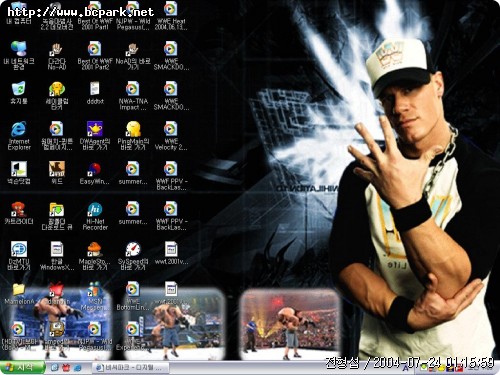
Task: Select the 한글 WindowsX file icon
Action: pos(57,255)
